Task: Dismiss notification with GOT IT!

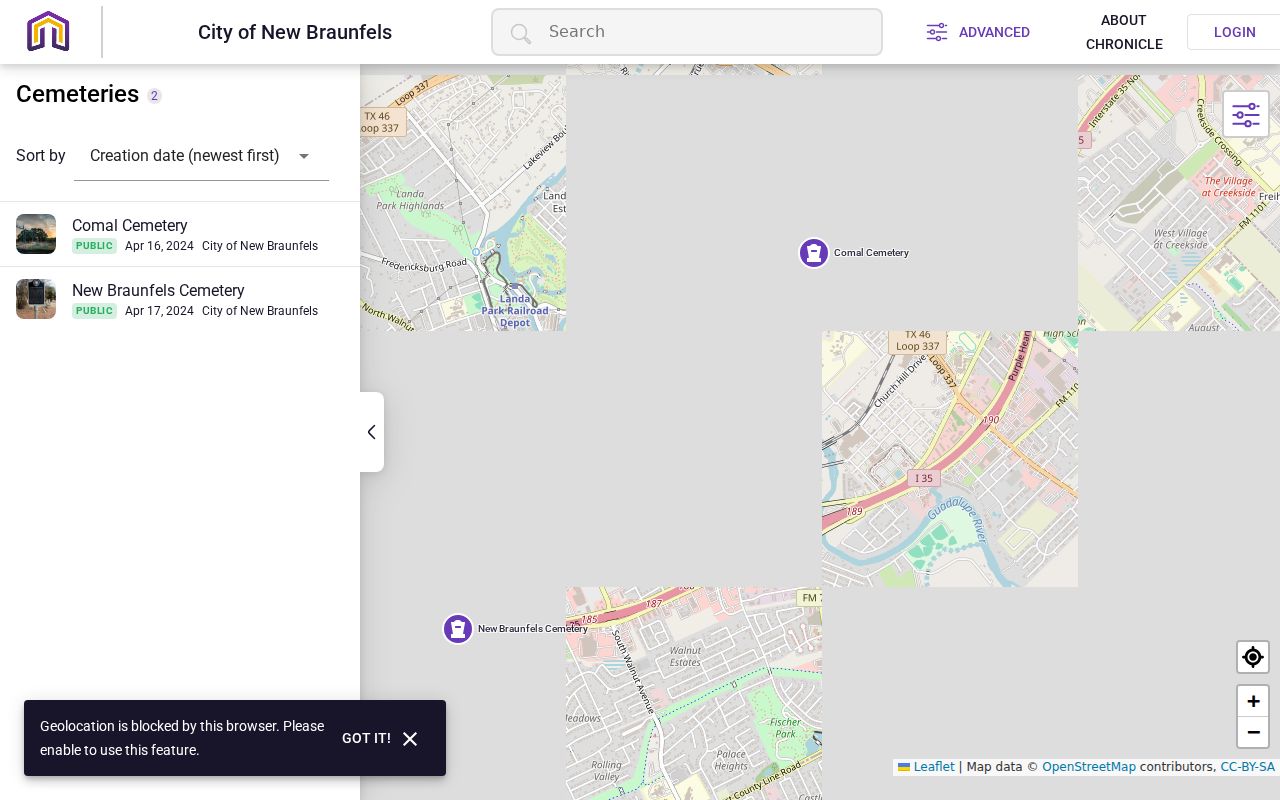Action: (x=366, y=738)
